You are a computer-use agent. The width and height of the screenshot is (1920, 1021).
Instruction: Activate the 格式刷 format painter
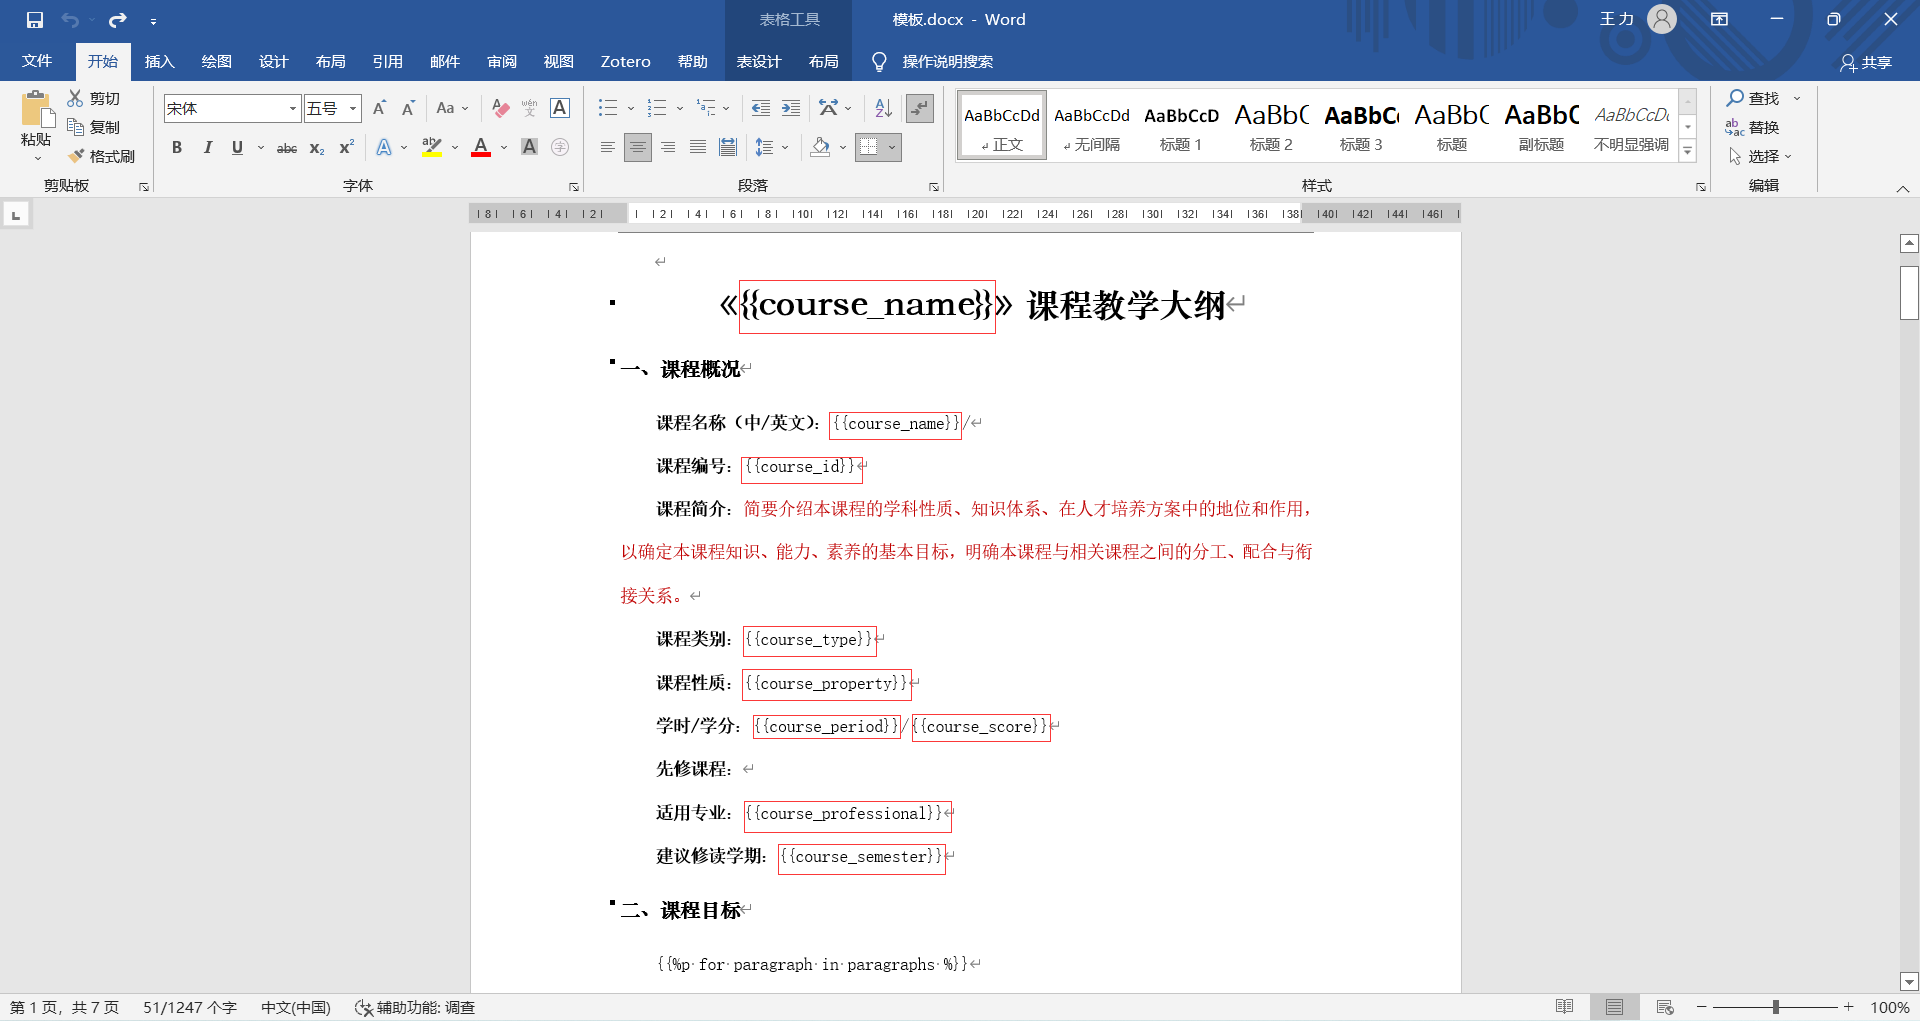click(101, 156)
